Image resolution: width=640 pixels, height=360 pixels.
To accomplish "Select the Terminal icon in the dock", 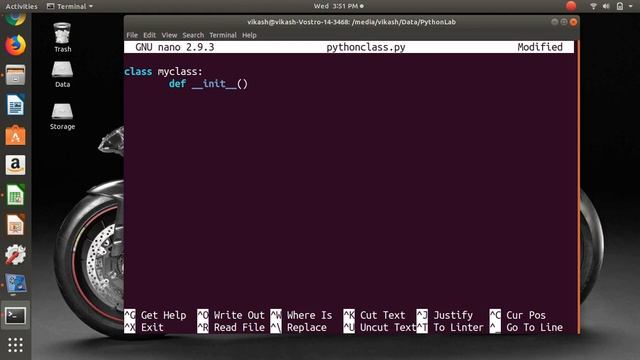I will click(16, 316).
